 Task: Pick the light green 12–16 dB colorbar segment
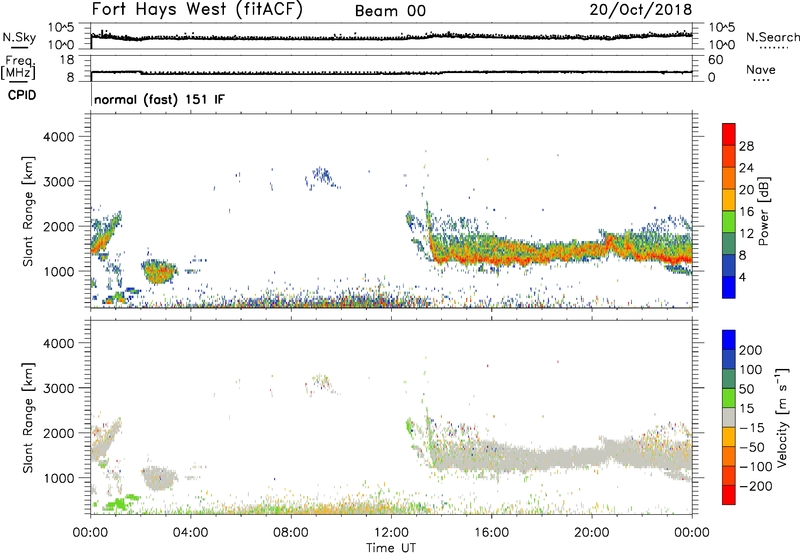point(729,222)
